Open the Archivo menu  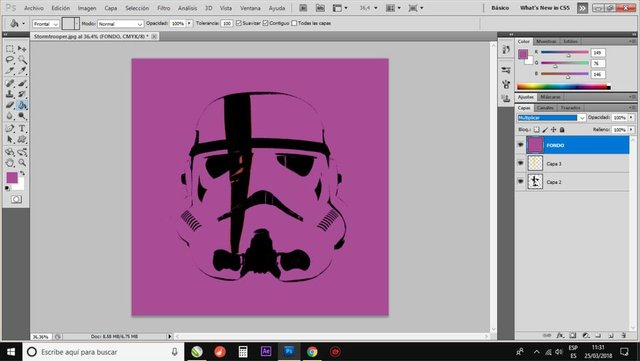pyautogui.click(x=34, y=8)
